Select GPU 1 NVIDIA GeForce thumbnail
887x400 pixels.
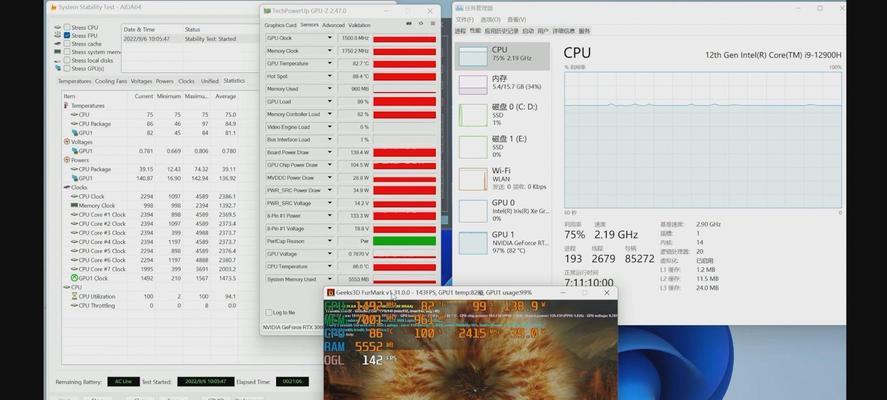(x=473, y=243)
